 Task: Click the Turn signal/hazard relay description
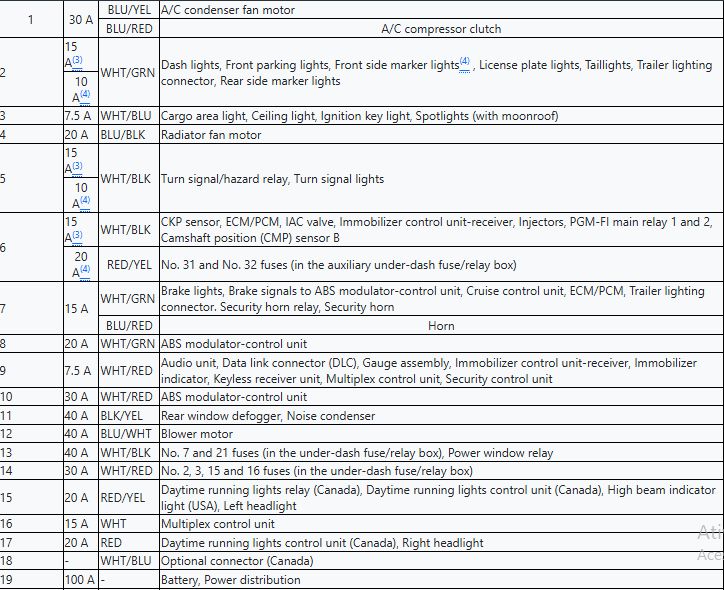pos(272,179)
